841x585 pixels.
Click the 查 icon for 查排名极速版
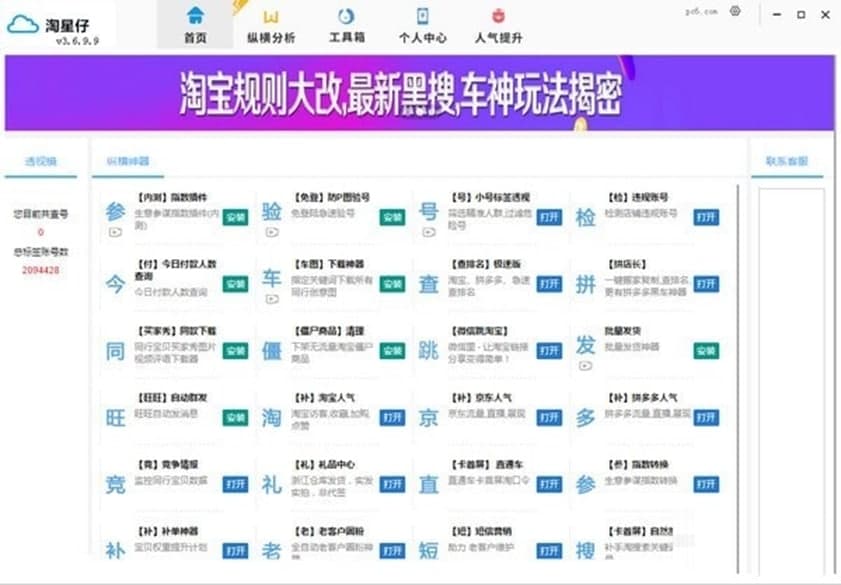[x=429, y=284]
